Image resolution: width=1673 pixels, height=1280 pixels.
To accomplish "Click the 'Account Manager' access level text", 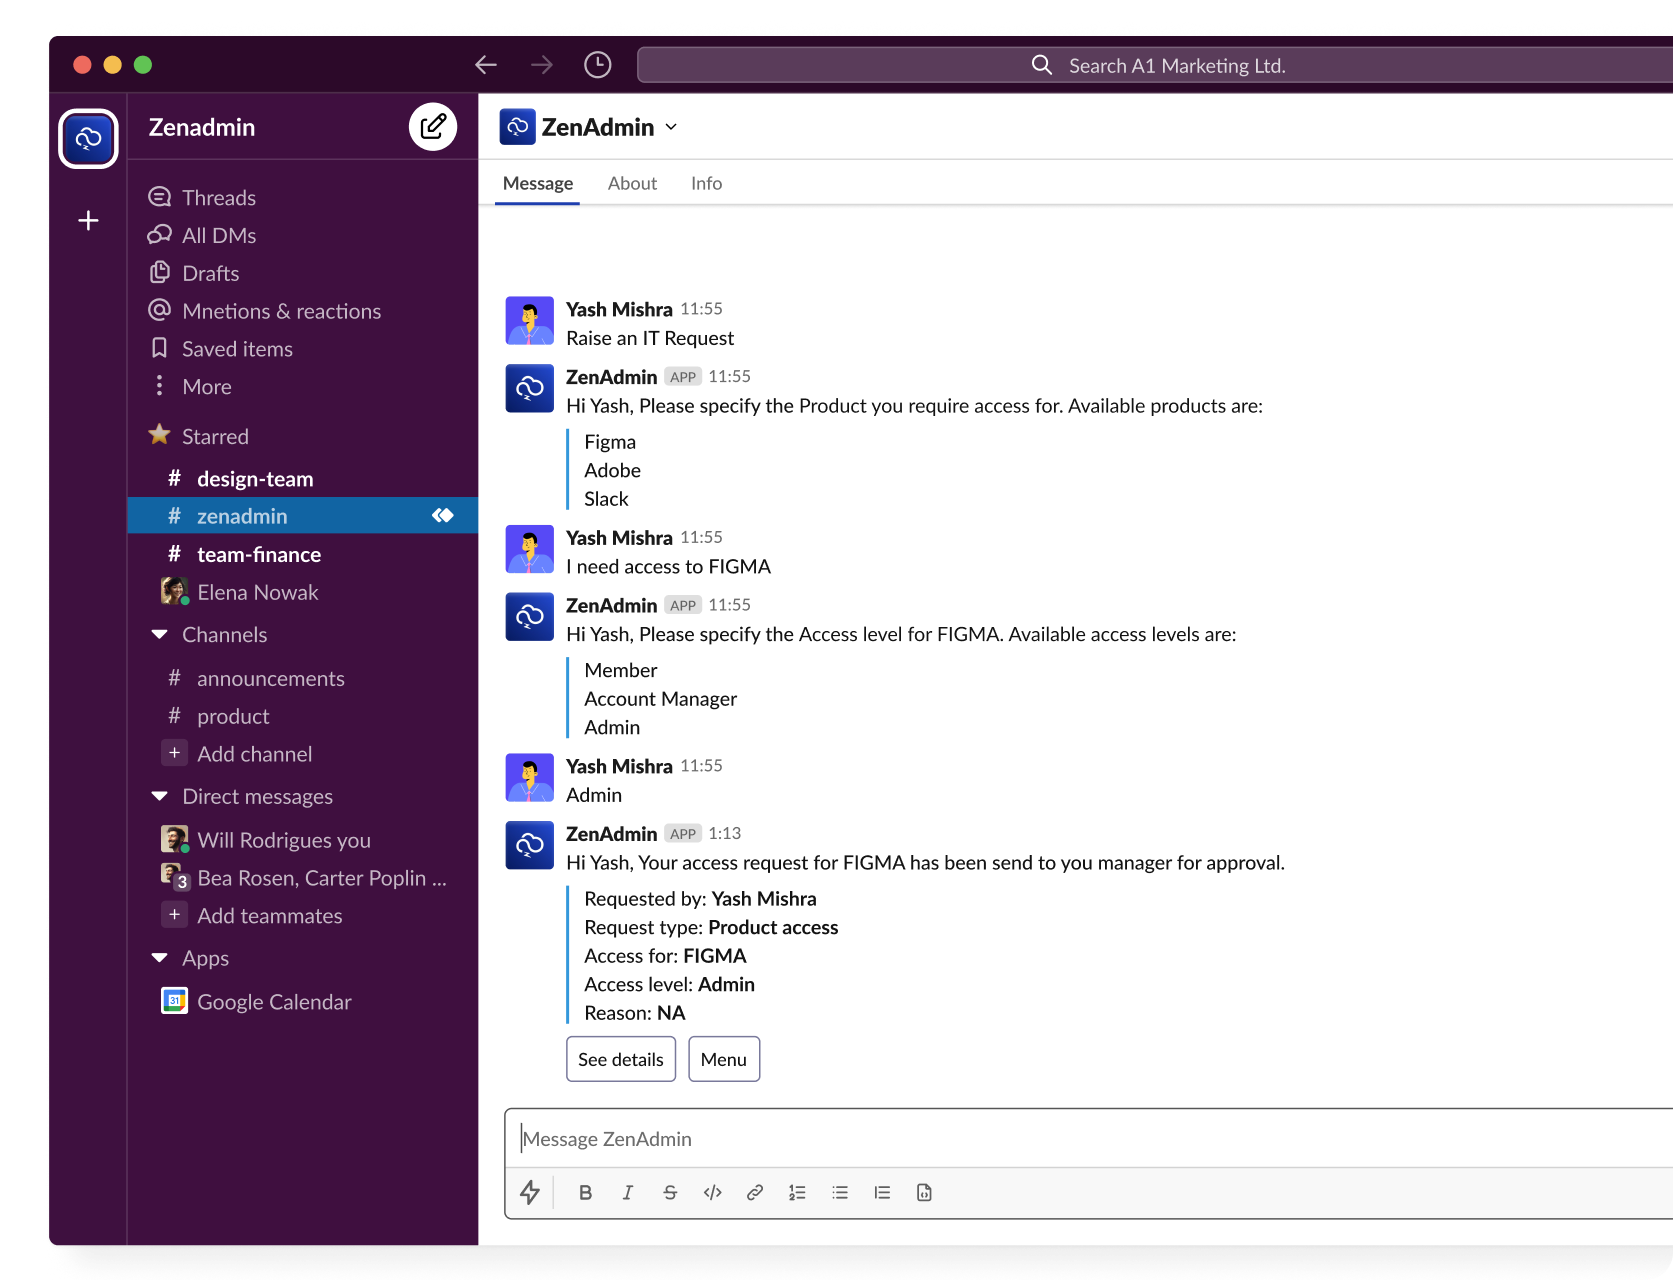I will [x=660, y=699].
